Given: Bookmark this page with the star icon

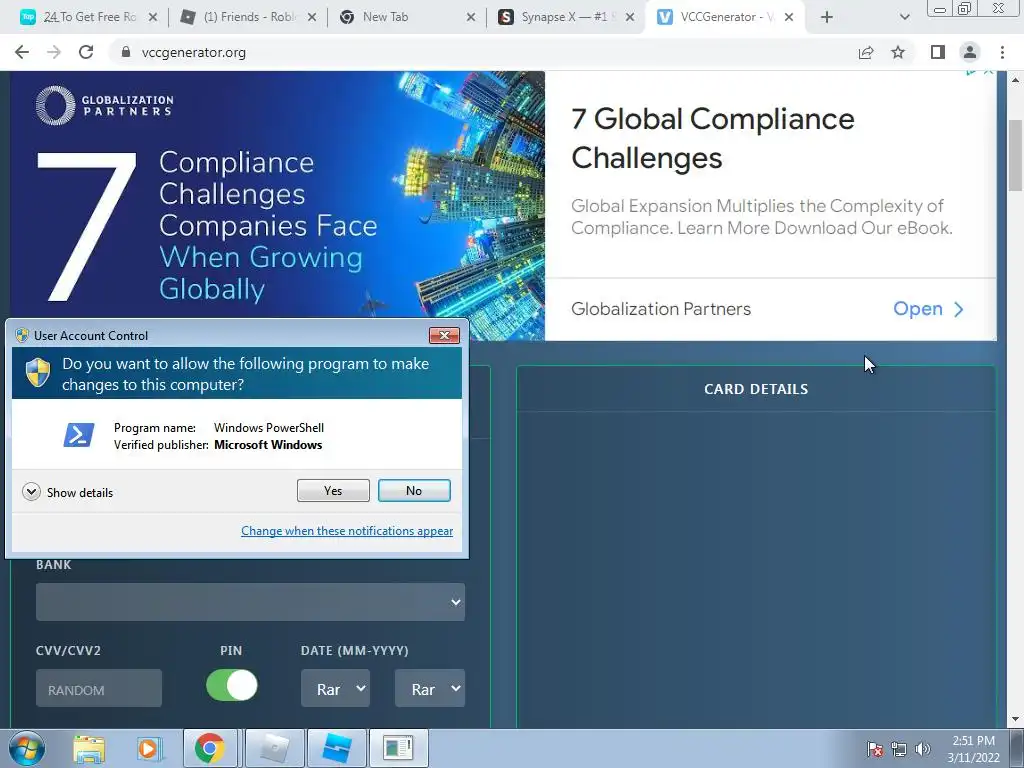Looking at the screenshot, I should 898,52.
